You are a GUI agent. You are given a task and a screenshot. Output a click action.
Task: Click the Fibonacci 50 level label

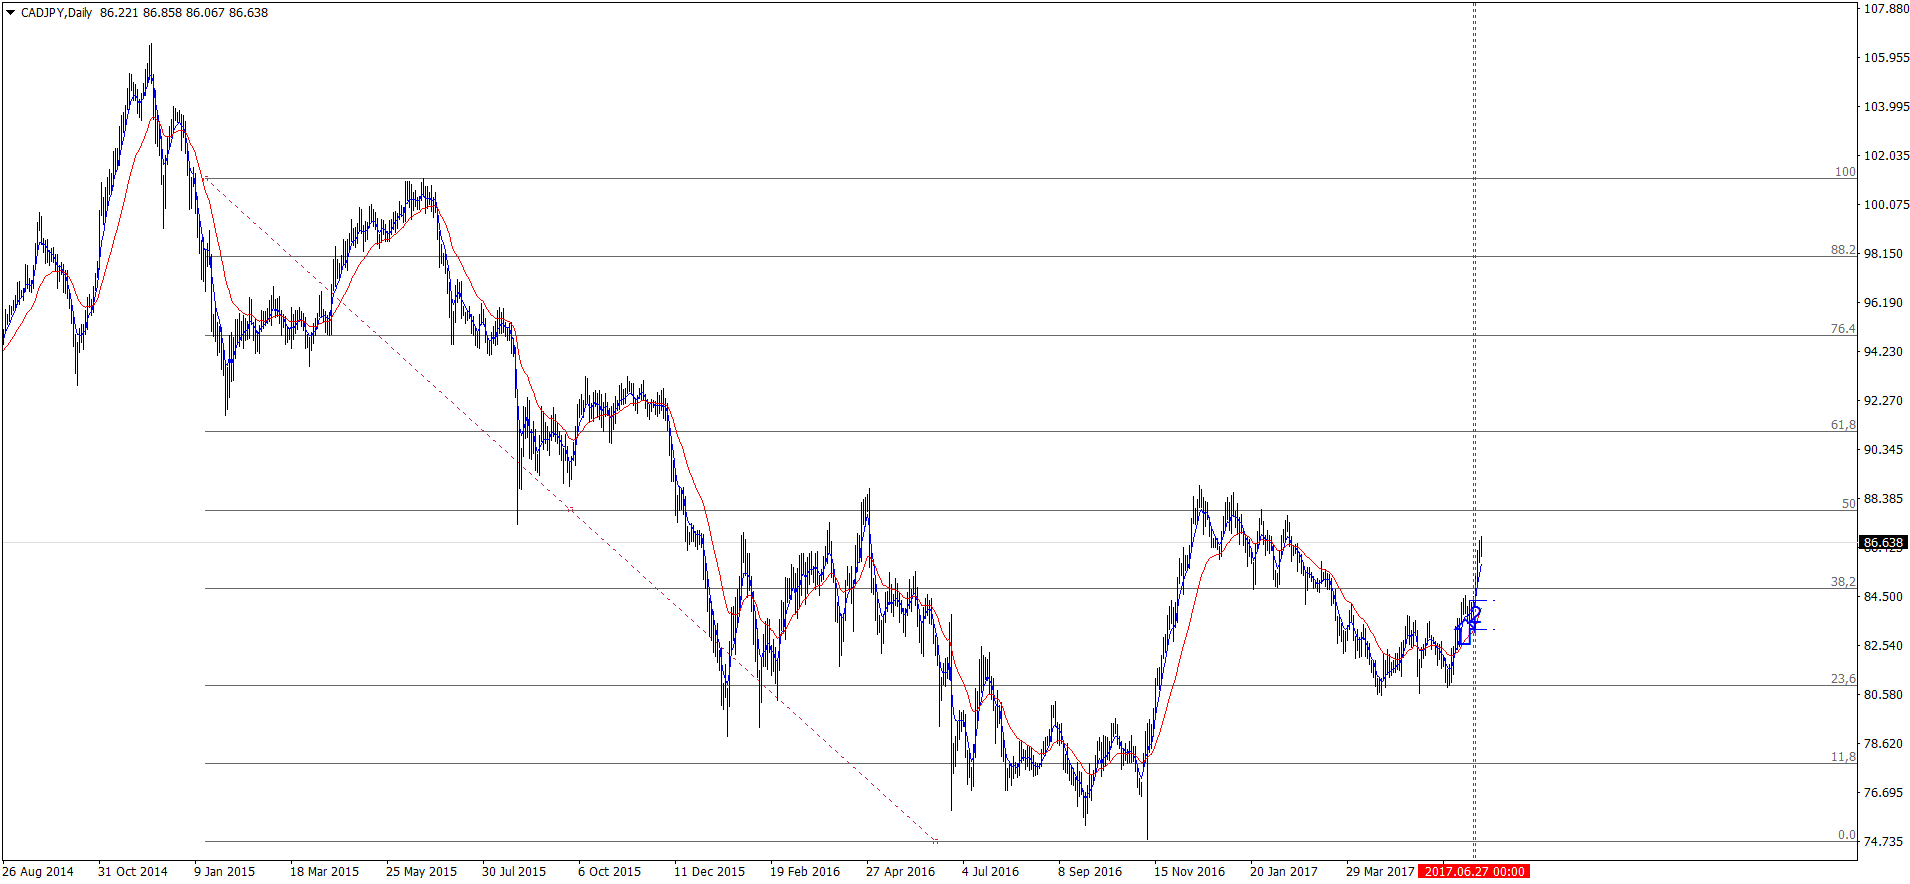[1849, 504]
